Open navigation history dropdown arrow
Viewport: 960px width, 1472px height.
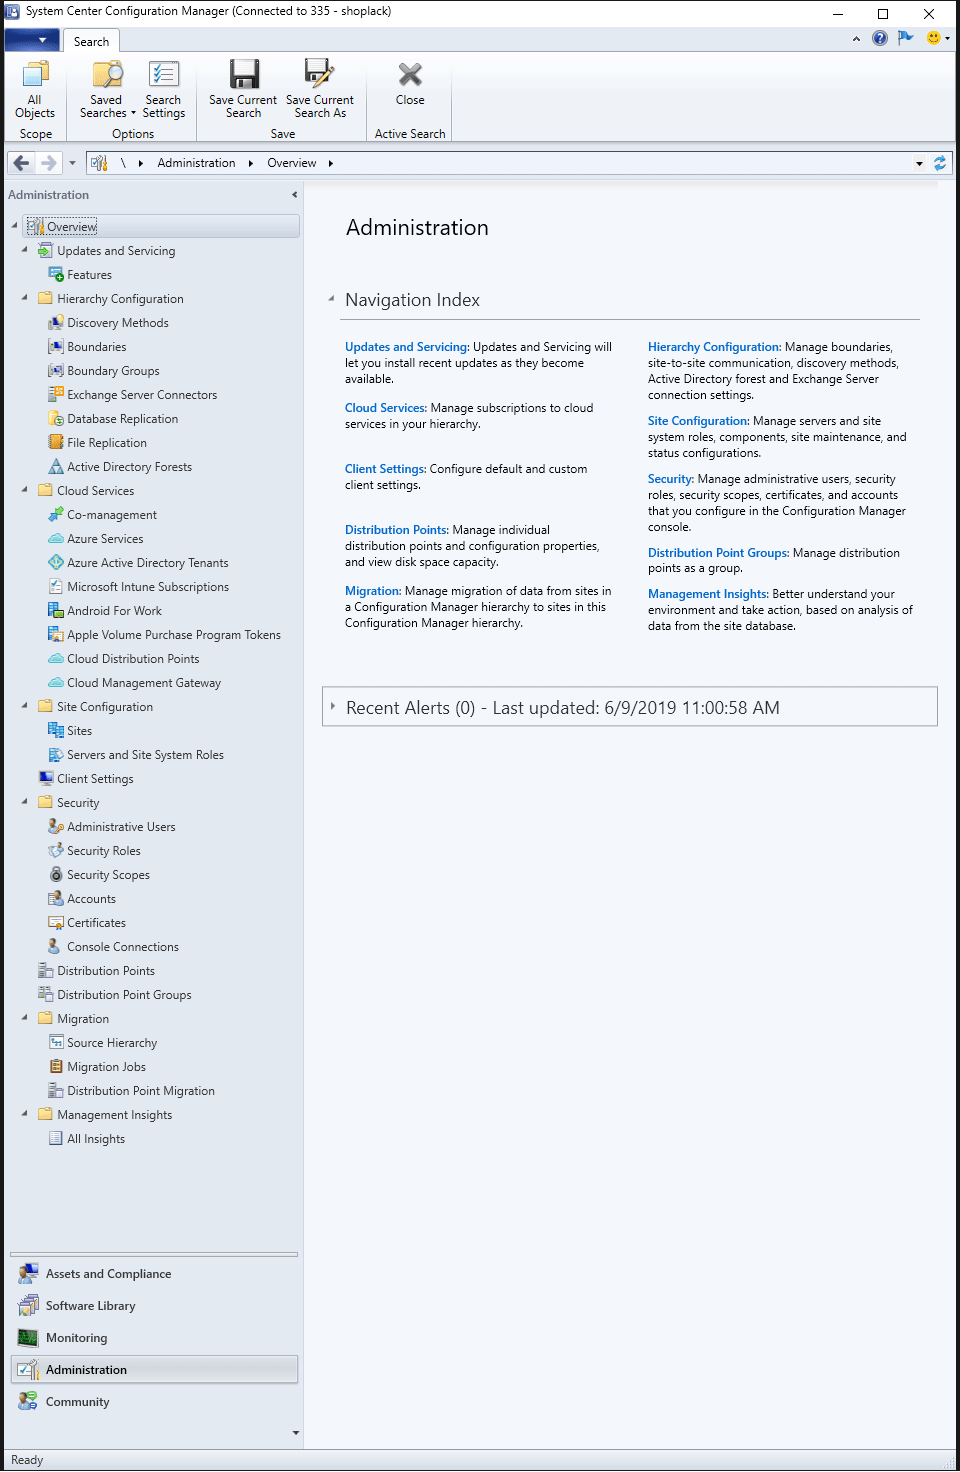click(72, 163)
